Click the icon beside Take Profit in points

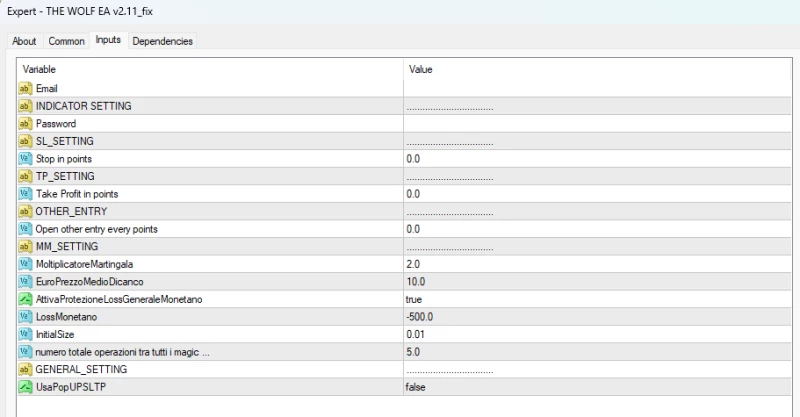[25, 194]
